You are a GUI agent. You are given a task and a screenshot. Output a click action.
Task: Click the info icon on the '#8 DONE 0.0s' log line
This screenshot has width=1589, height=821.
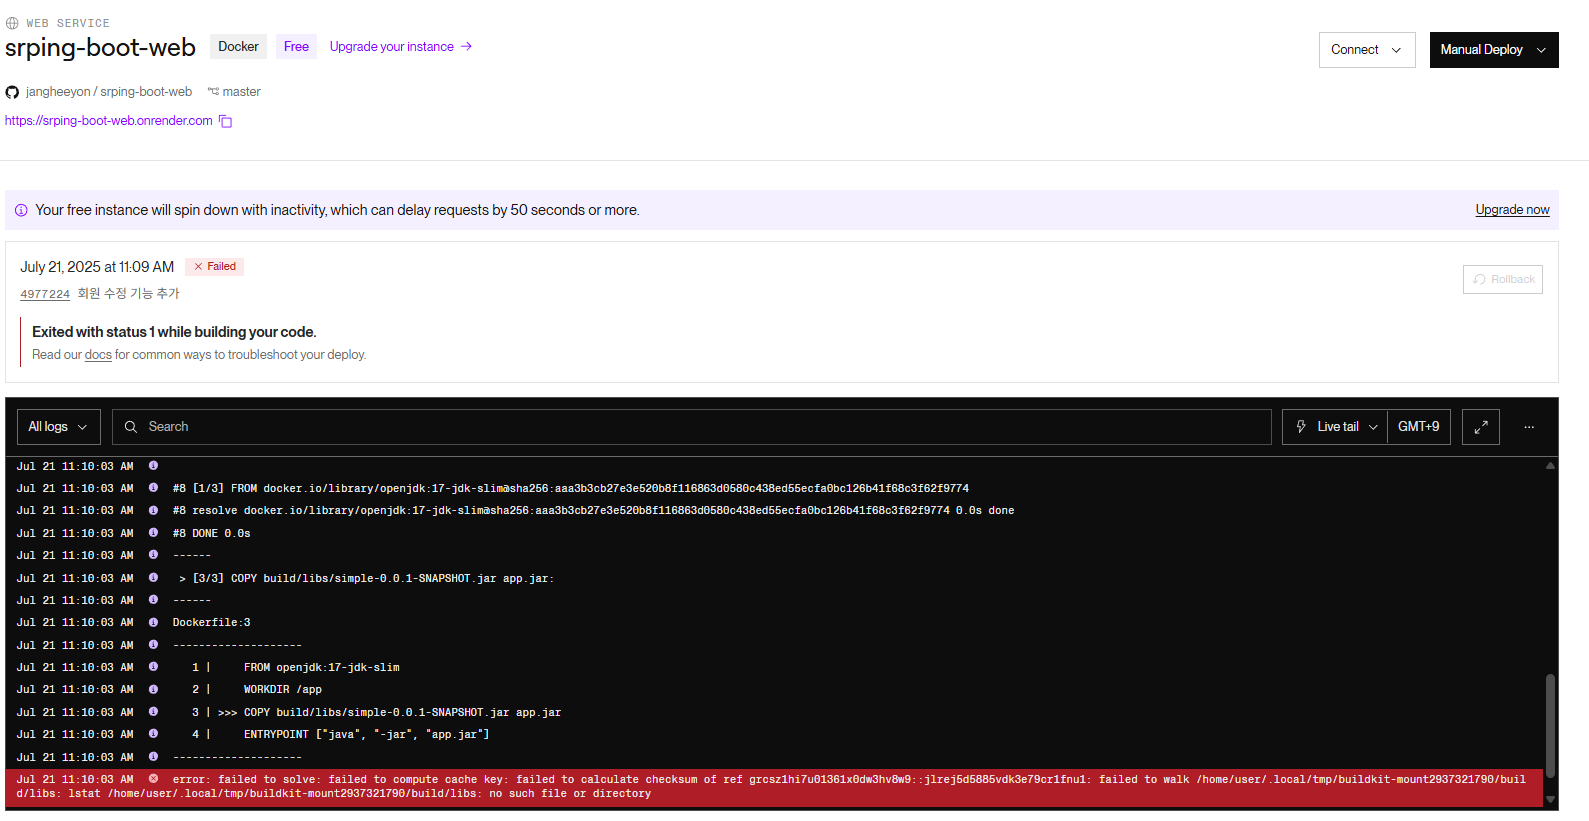click(153, 533)
